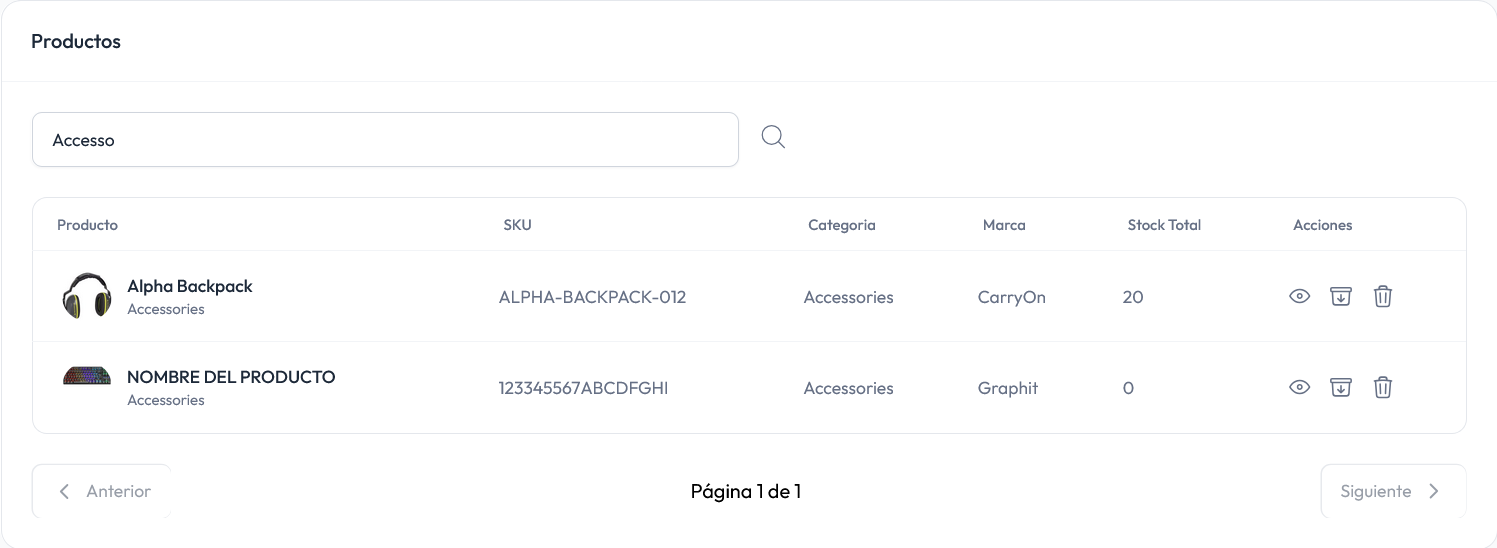Viewport: 1497px width, 548px height.
Task: Go to the Anterior page
Action: pos(102,491)
